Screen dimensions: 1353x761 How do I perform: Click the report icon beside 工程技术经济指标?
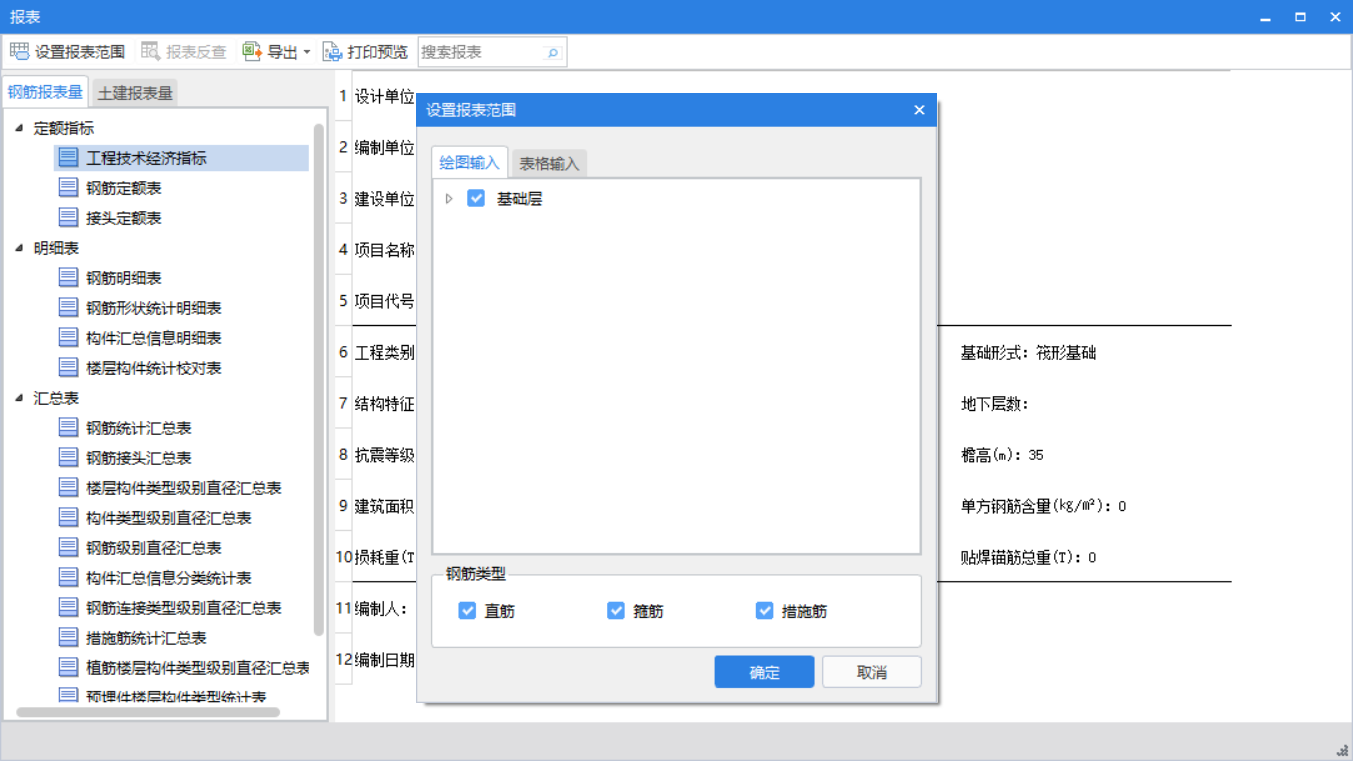tap(68, 157)
